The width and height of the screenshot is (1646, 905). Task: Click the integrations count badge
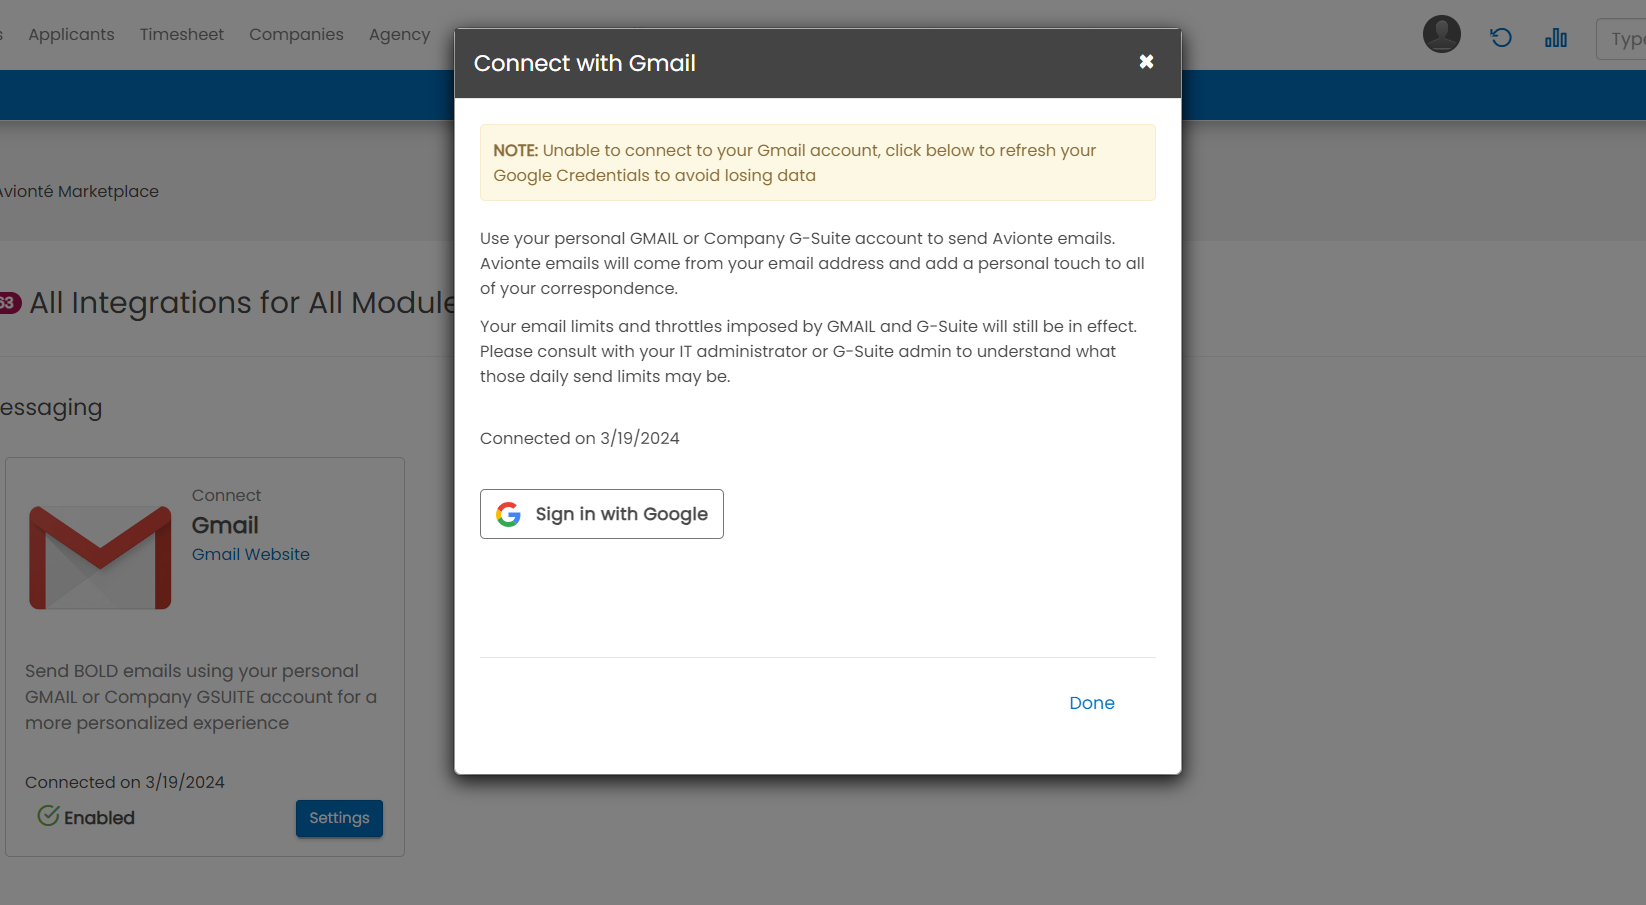click(x=9, y=303)
